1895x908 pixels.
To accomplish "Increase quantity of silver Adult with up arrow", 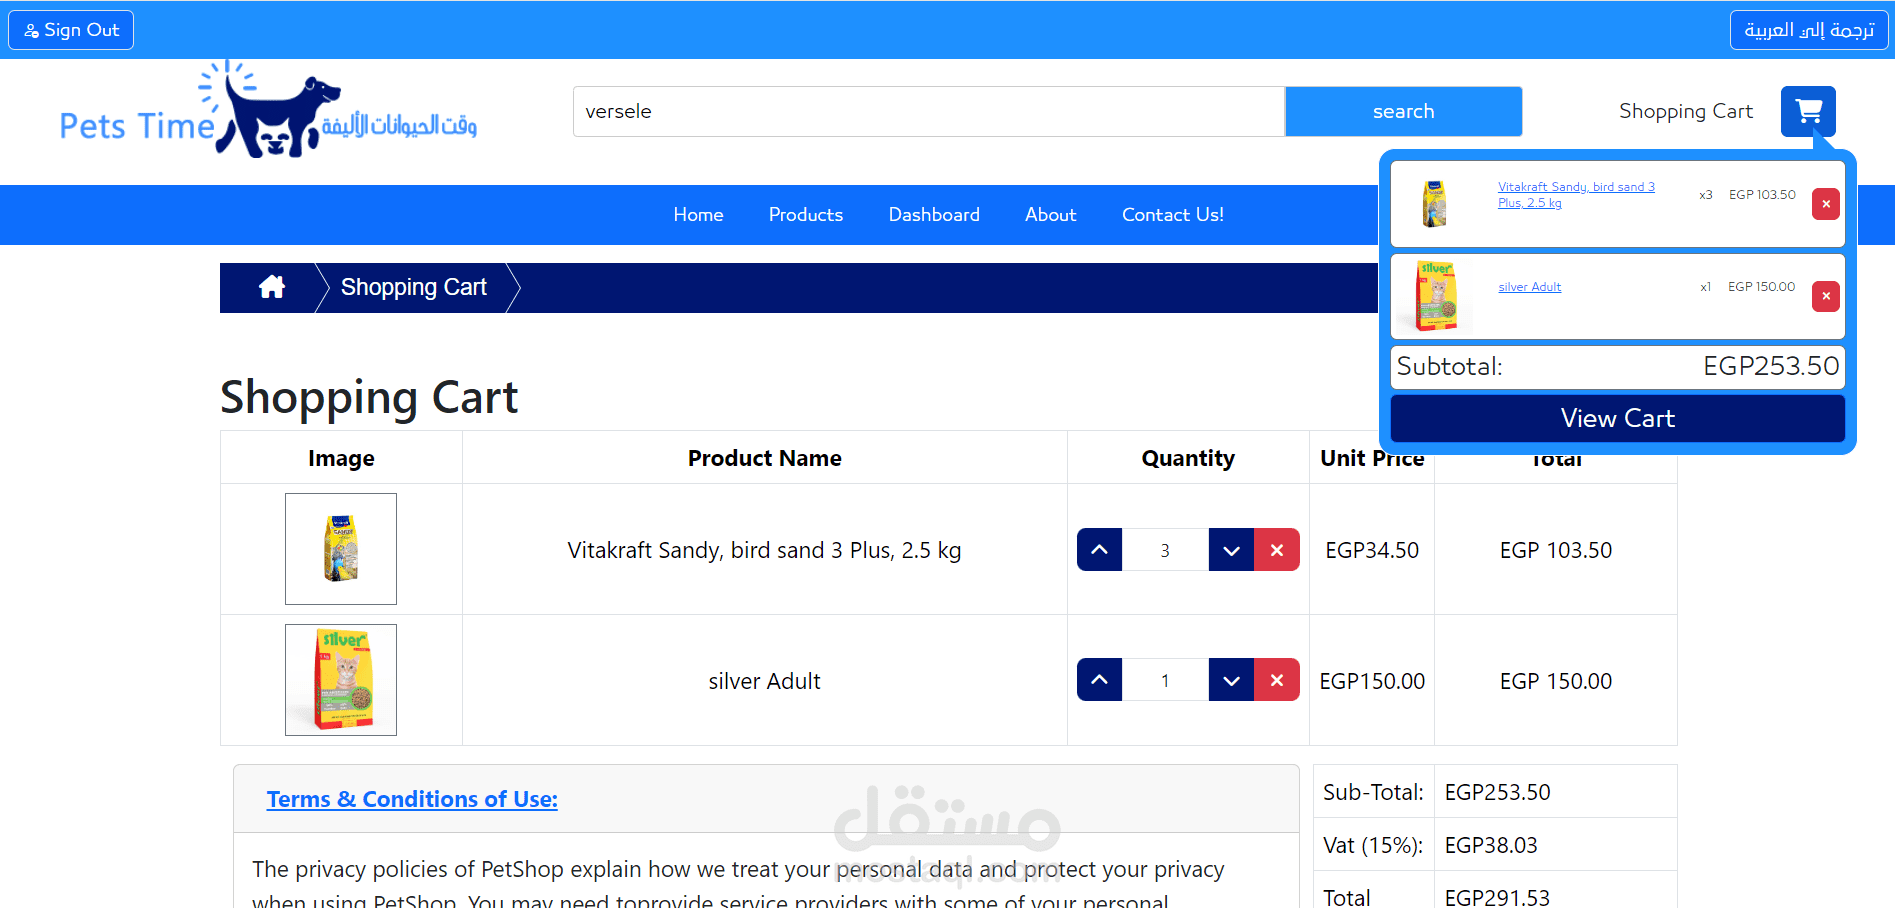I will coord(1099,680).
